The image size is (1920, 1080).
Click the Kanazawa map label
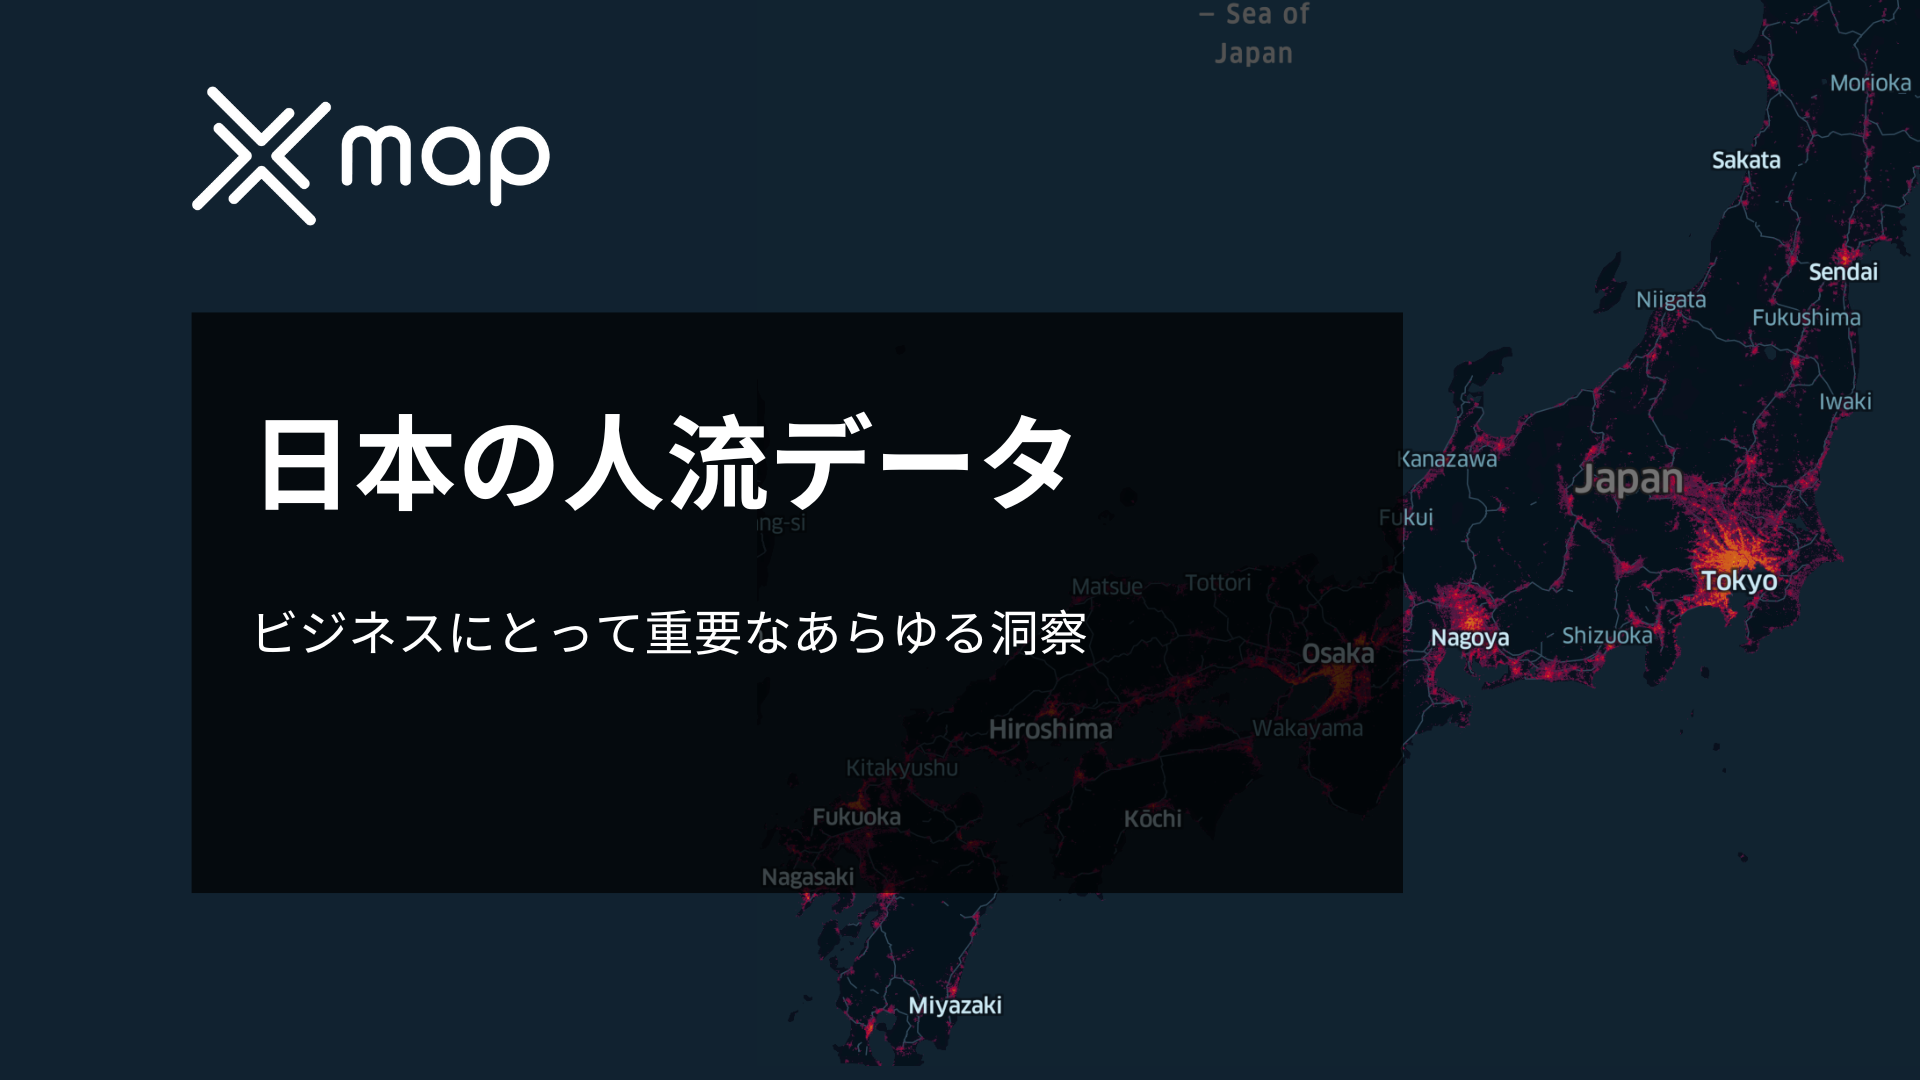1448,459
